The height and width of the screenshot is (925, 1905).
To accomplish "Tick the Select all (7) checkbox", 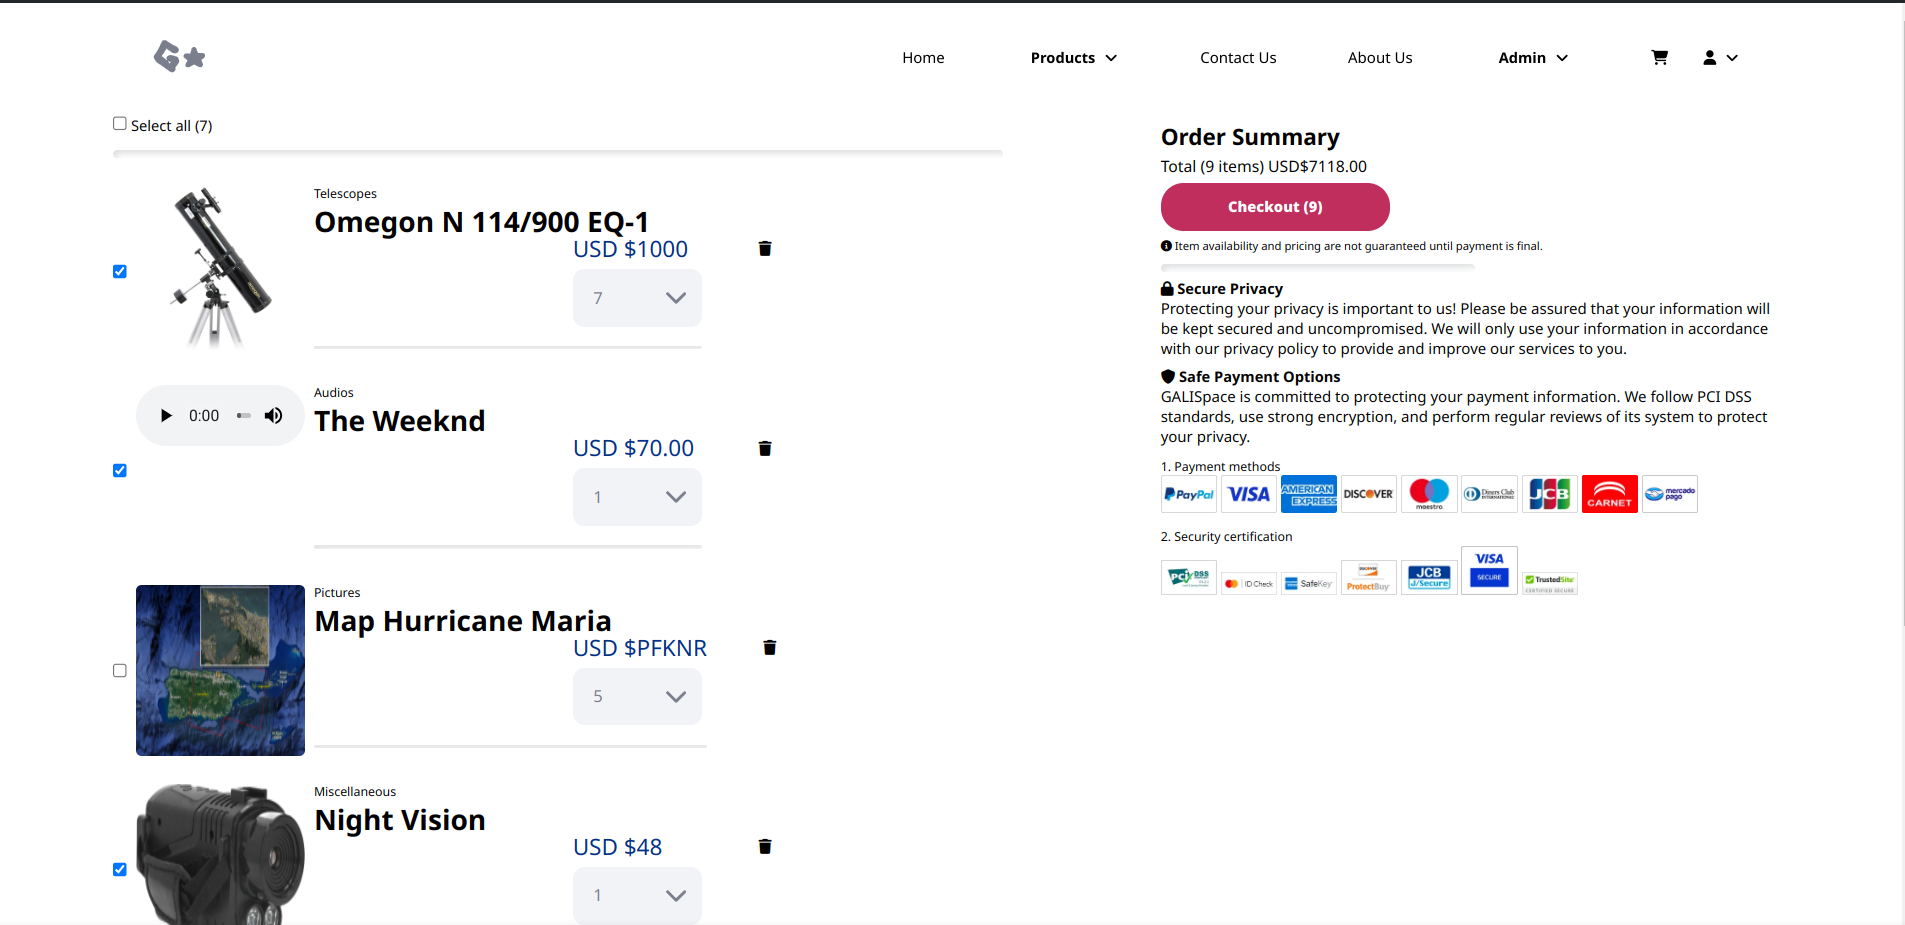I will pos(120,124).
